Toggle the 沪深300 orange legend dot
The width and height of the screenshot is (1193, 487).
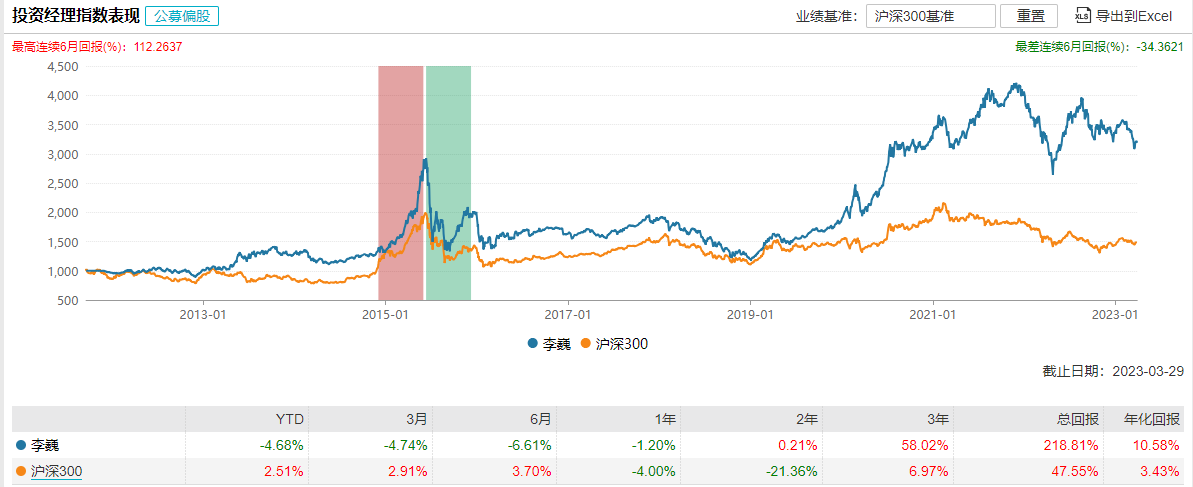[585, 343]
